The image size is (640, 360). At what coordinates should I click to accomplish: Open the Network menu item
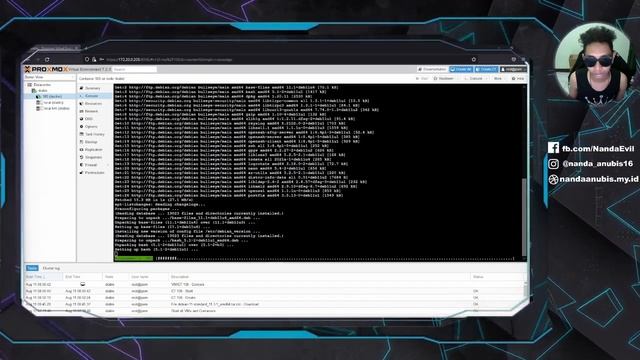94,111
